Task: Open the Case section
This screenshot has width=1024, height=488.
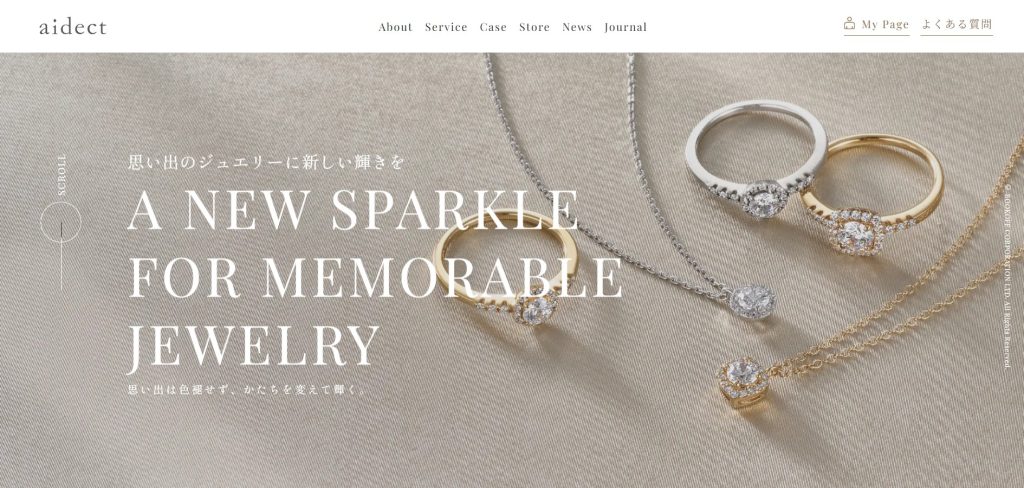Action: pyautogui.click(x=493, y=27)
